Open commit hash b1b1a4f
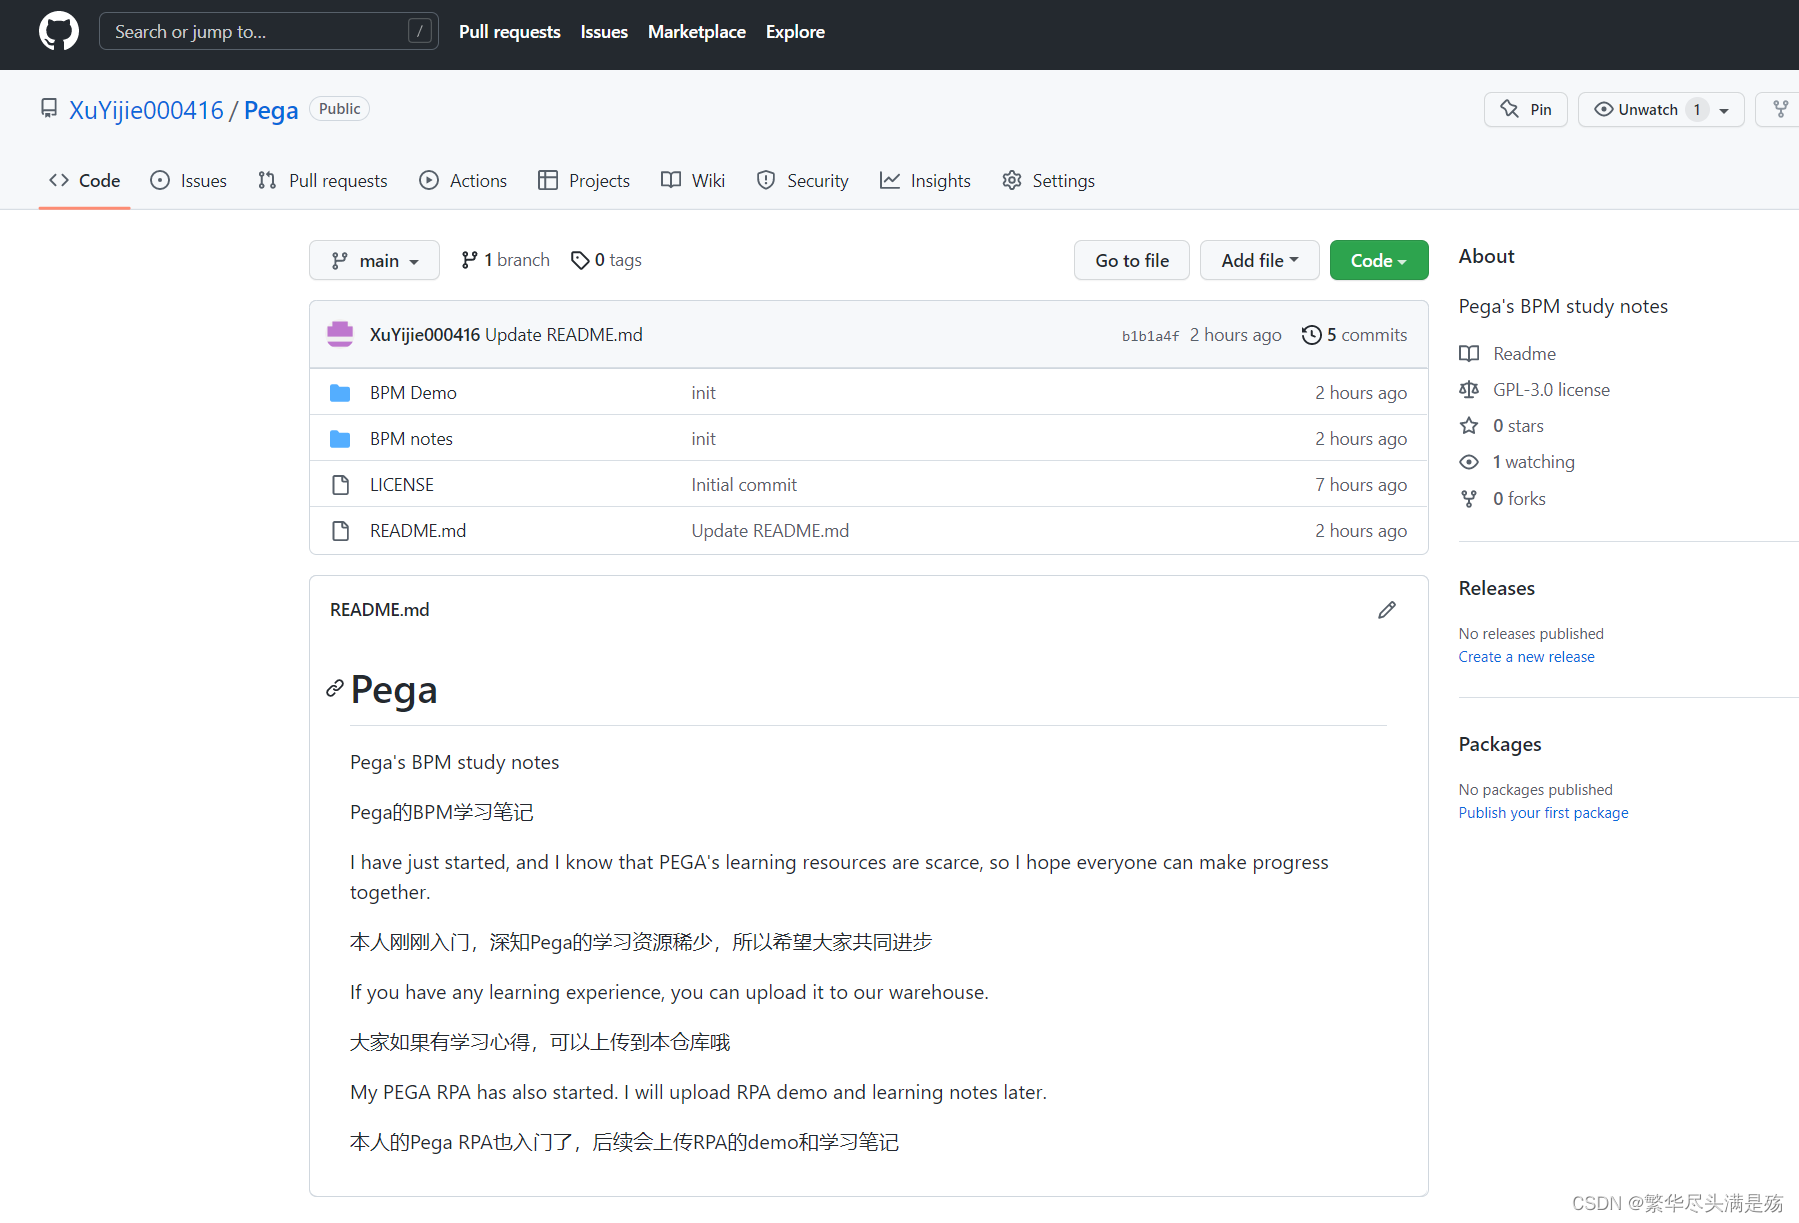 point(1150,336)
